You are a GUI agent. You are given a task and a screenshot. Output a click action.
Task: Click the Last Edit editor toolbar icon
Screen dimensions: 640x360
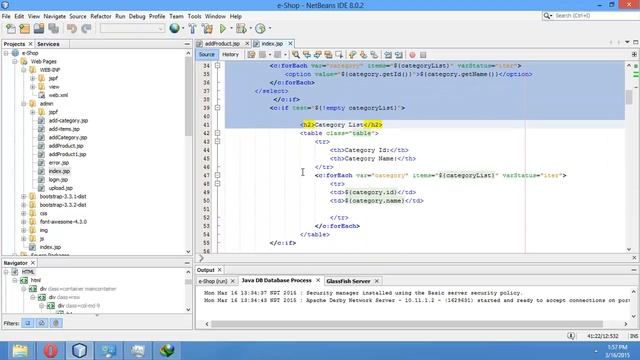click(x=251, y=55)
